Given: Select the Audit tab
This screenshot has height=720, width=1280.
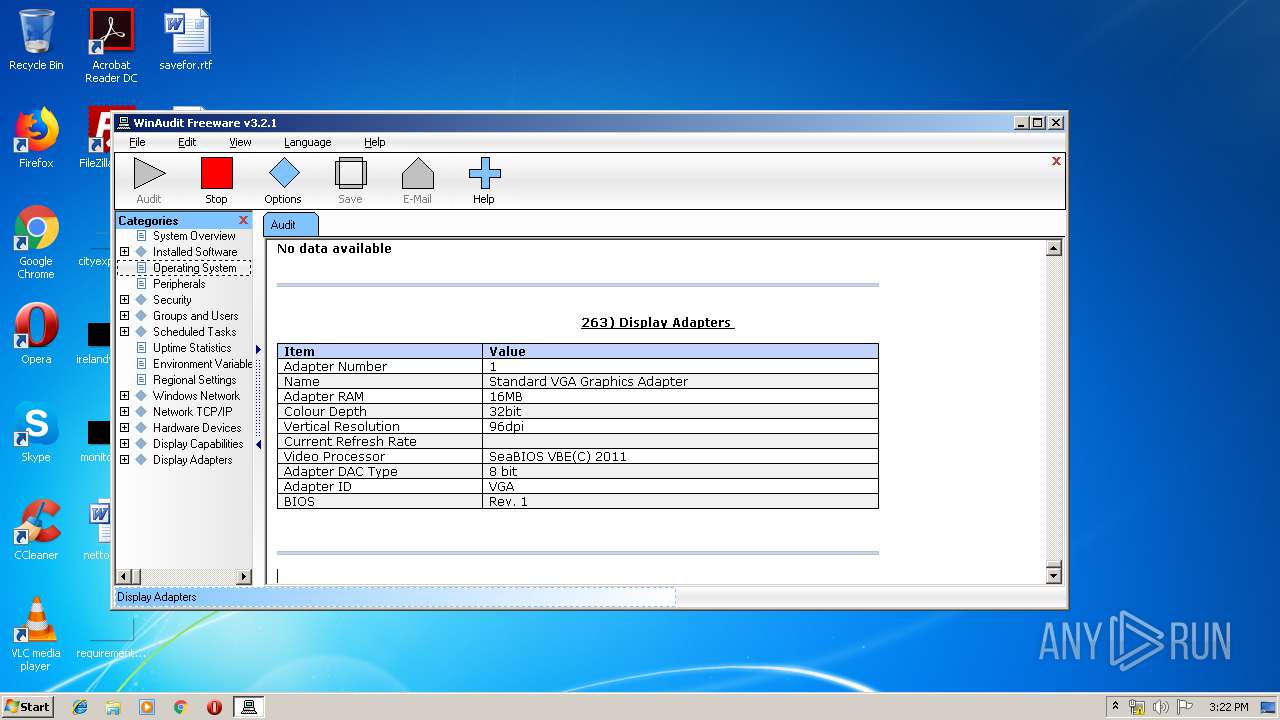Looking at the screenshot, I should tap(290, 225).
